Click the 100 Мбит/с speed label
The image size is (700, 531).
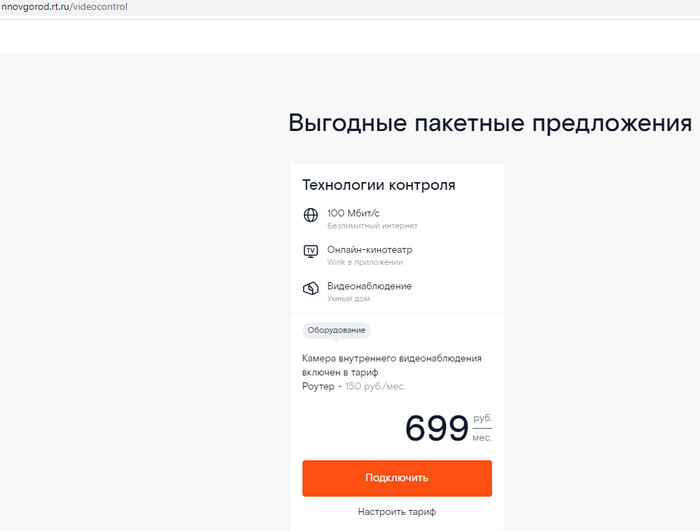353,213
